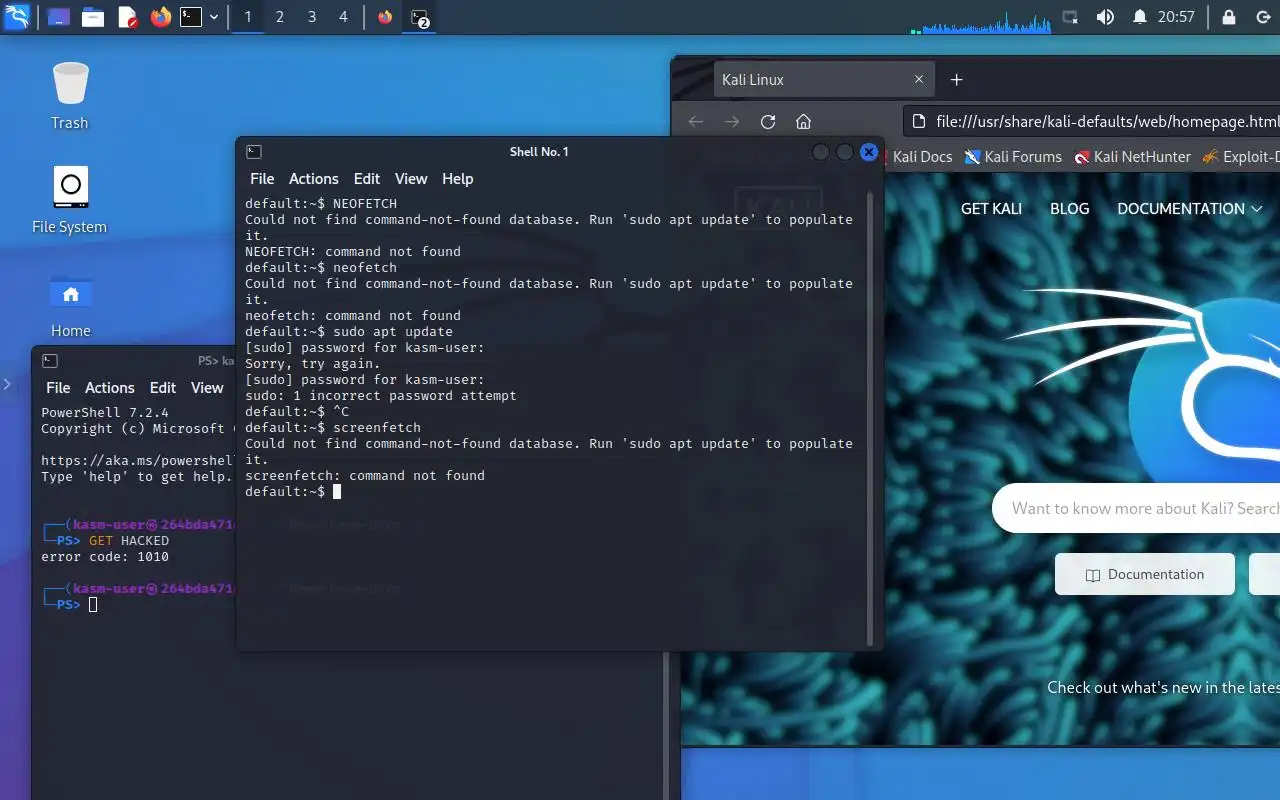Open the Kali applications menu icon
Screen dimensions: 1280x800
point(17,17)
